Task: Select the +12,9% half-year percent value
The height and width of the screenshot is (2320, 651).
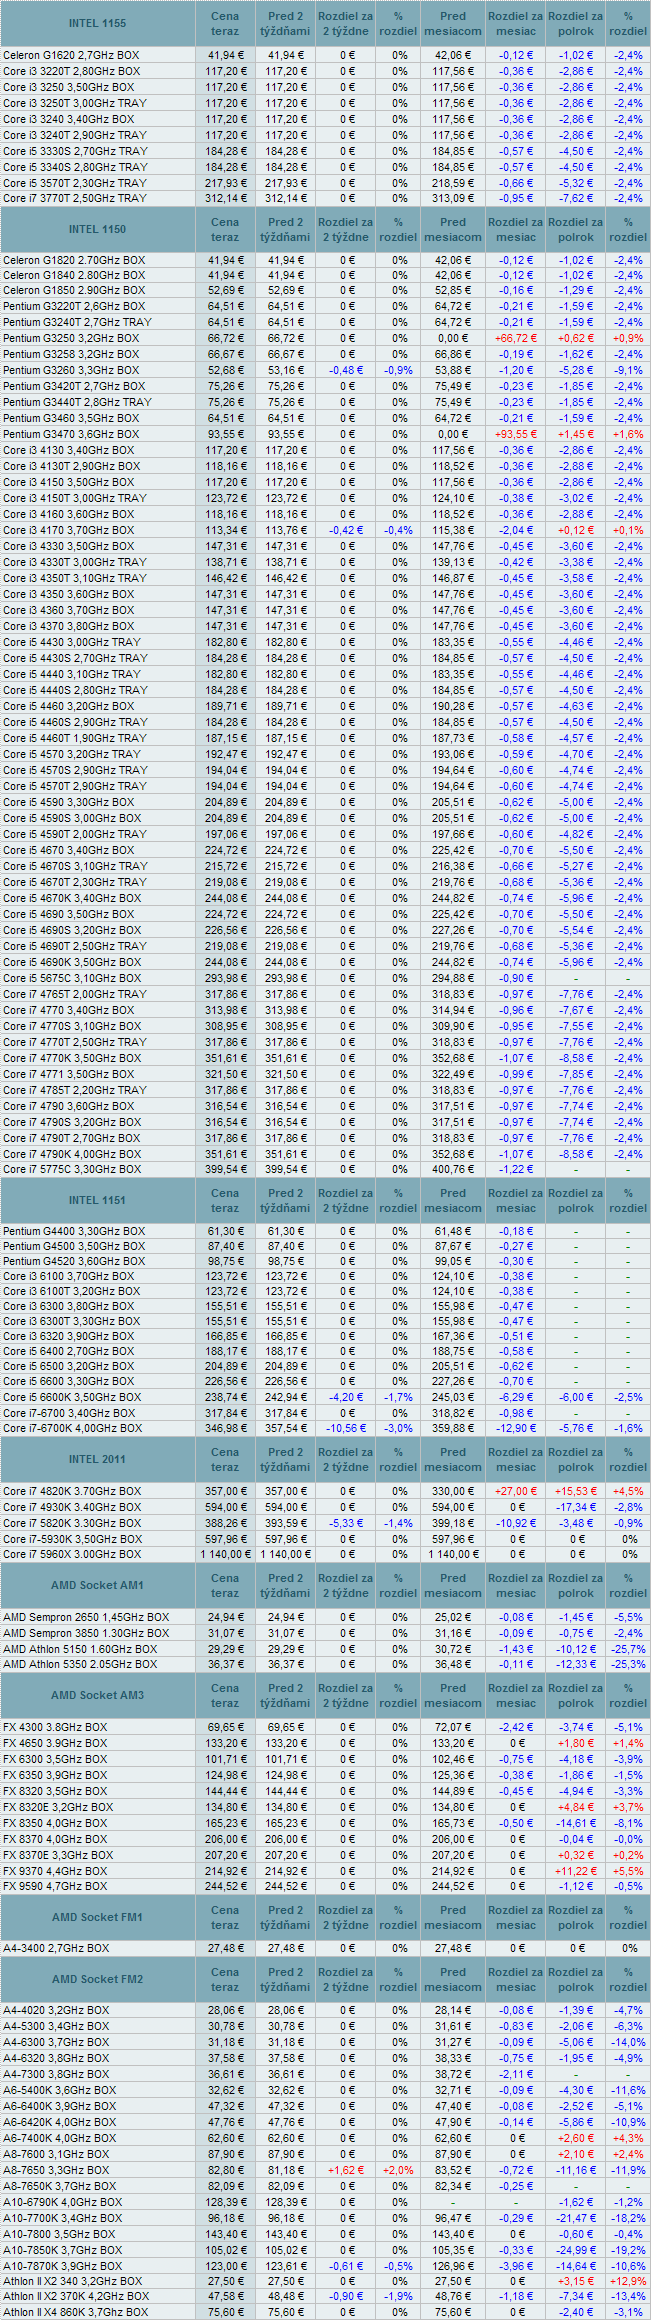Action: click(628, 2281)
